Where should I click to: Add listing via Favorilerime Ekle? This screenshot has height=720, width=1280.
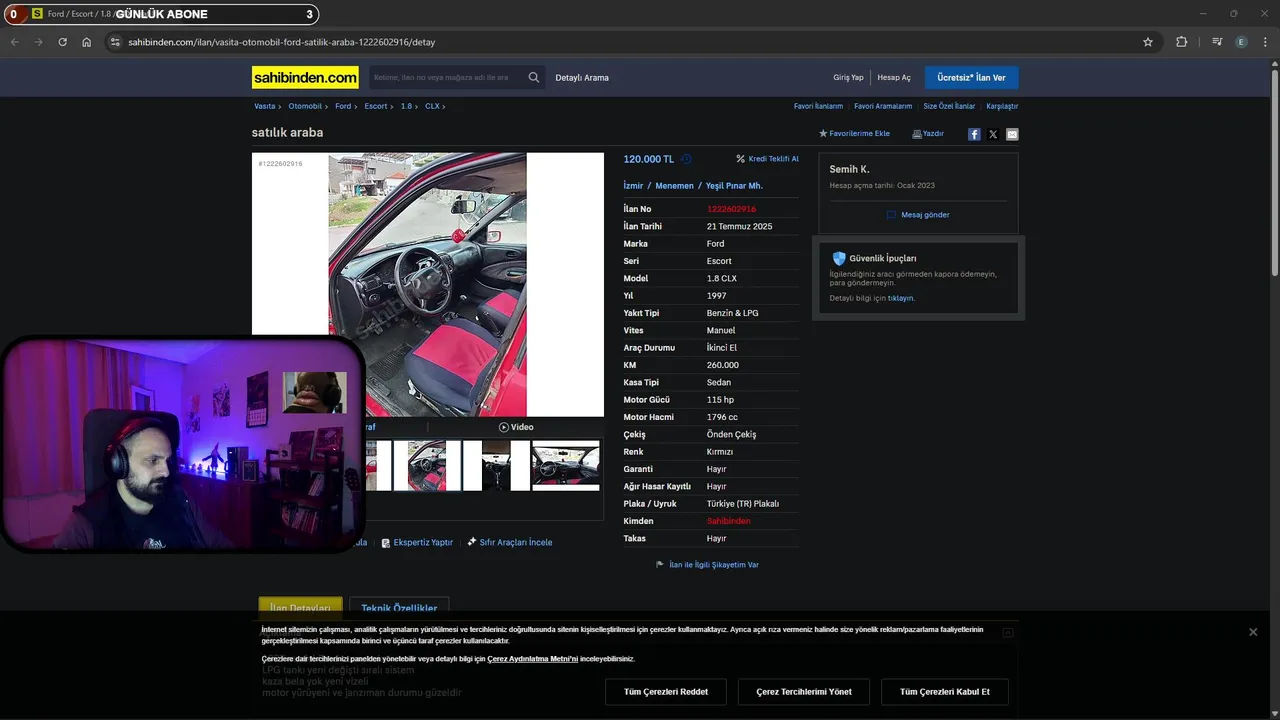coord(854,134)
